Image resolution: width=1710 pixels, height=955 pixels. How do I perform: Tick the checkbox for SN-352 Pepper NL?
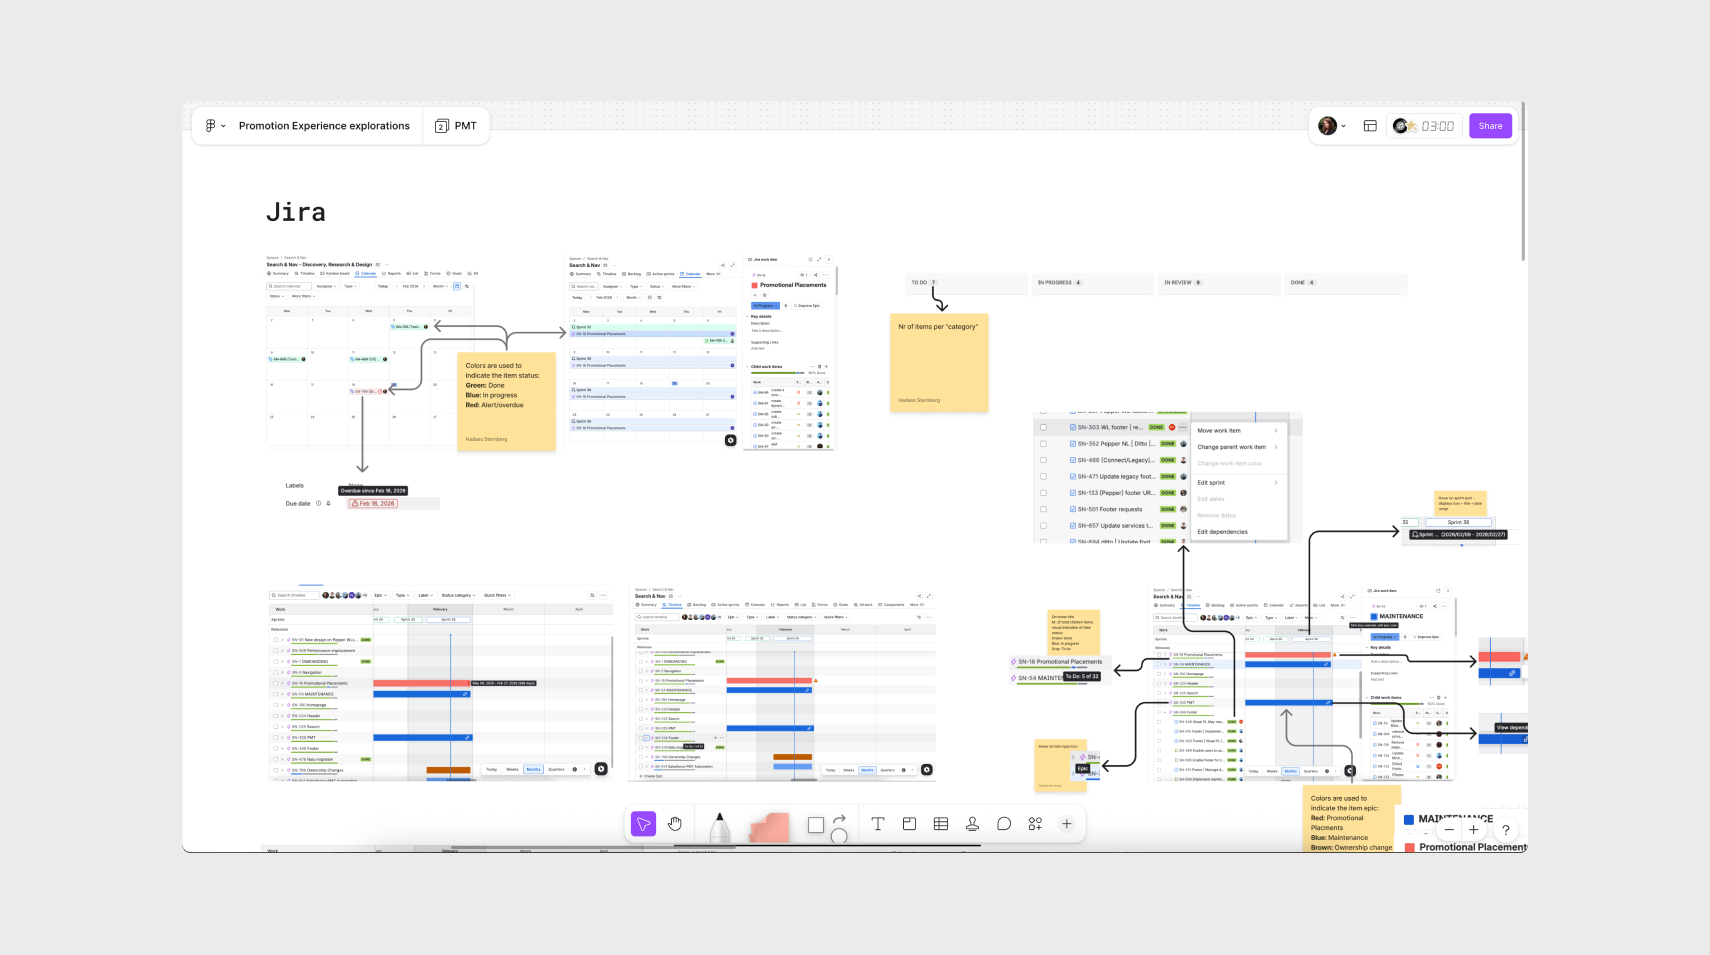(x=1043, y=444)
